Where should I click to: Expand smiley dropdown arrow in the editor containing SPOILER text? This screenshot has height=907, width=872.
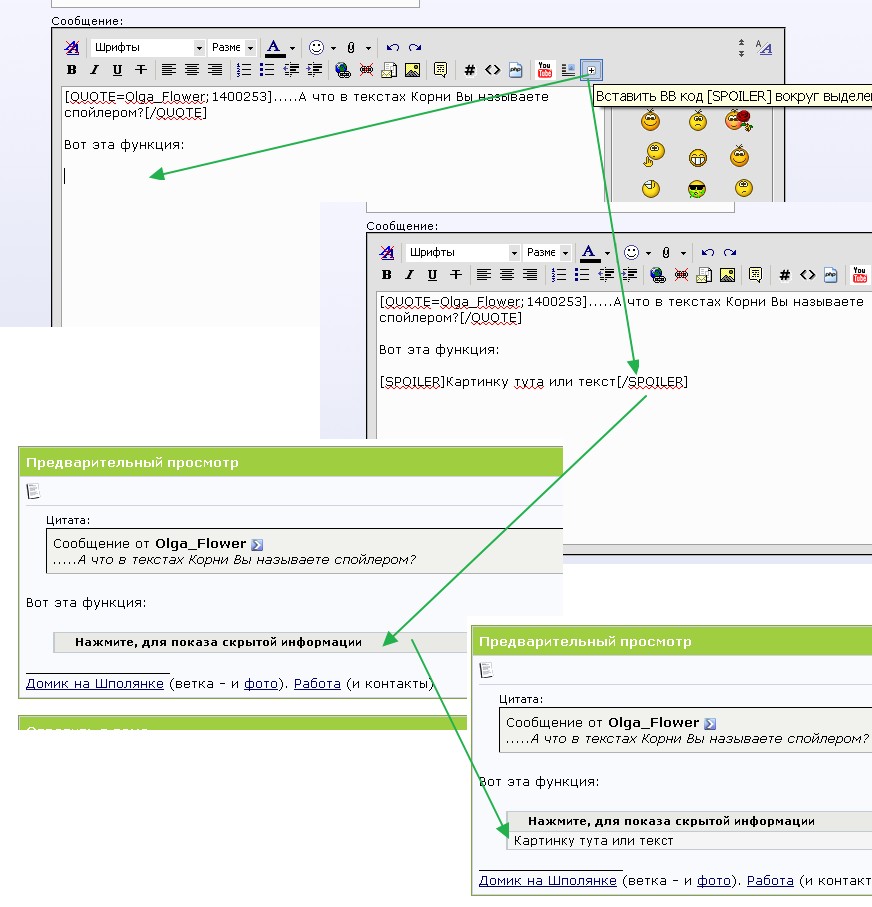648,253
